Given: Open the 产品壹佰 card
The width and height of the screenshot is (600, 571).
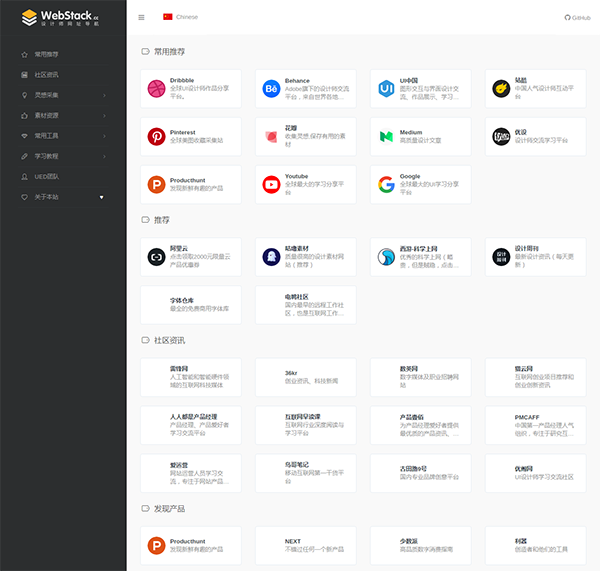Looking at the screenshot, I should point(421,425).
